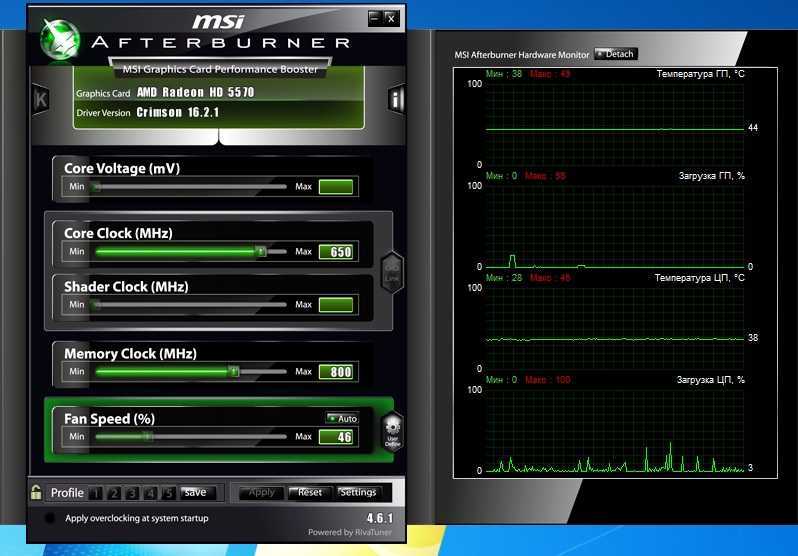The width and height of the screenshot is (798, 556).
Task: Click the 'MSI Afterburner Hardware Monitor' title
Action: click(x=522, y=54)
